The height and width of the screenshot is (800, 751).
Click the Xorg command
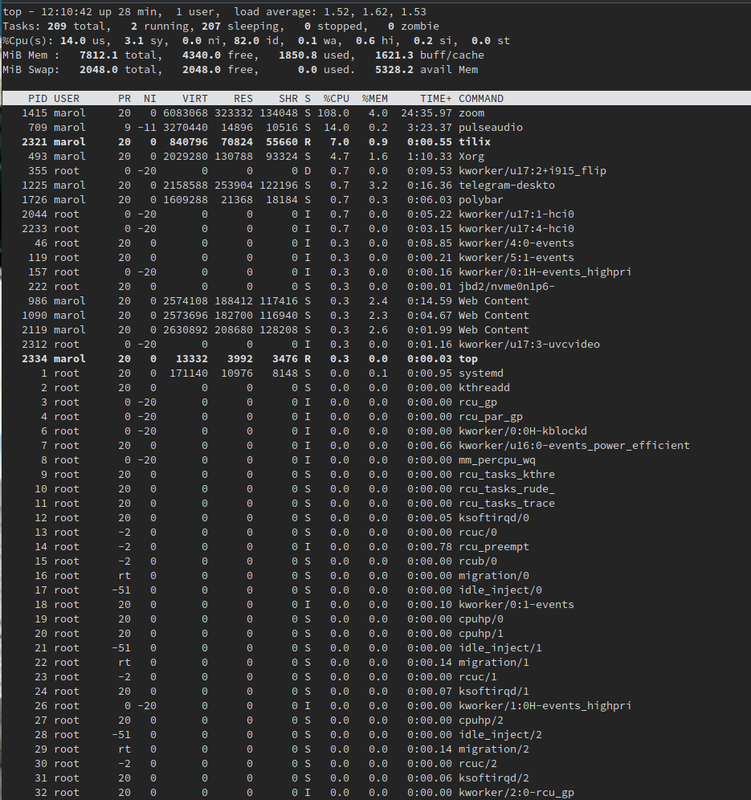[471, 156]
